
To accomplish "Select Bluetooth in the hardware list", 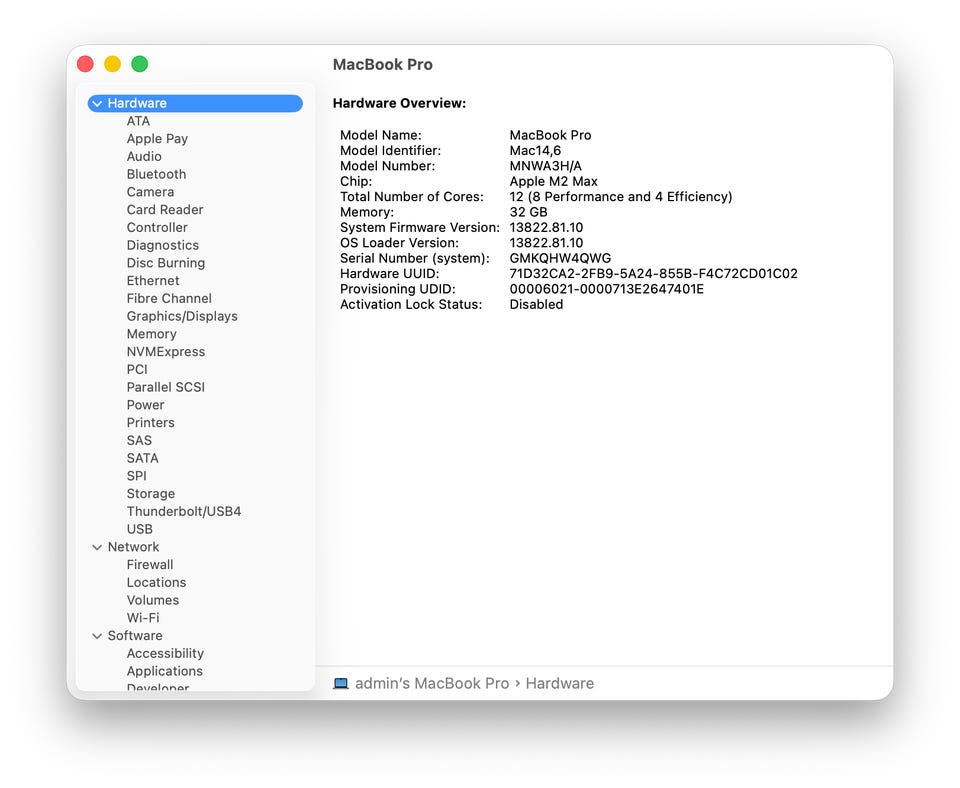I will [156, 174].
